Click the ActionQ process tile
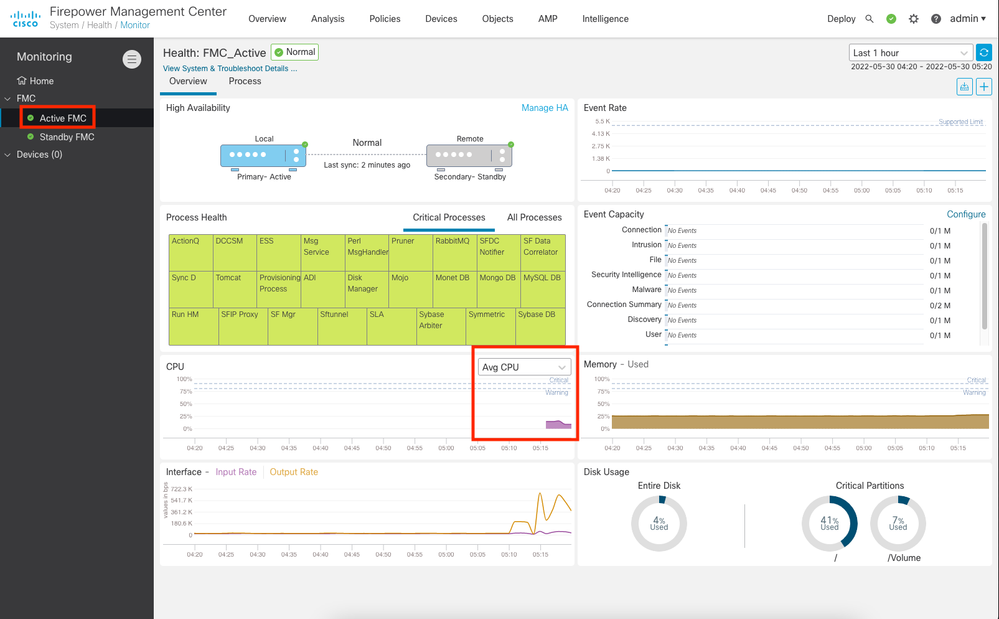999x619 pixels. (191, 253)
